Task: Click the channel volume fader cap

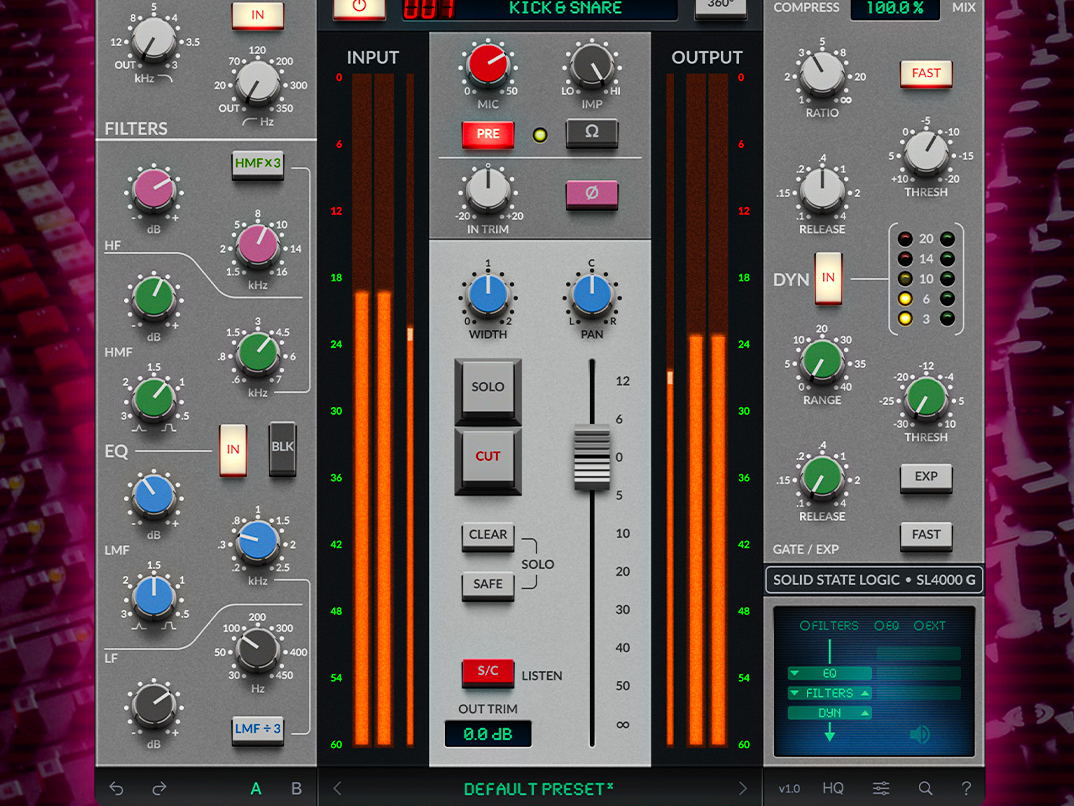Action: (x=592, y=457)
